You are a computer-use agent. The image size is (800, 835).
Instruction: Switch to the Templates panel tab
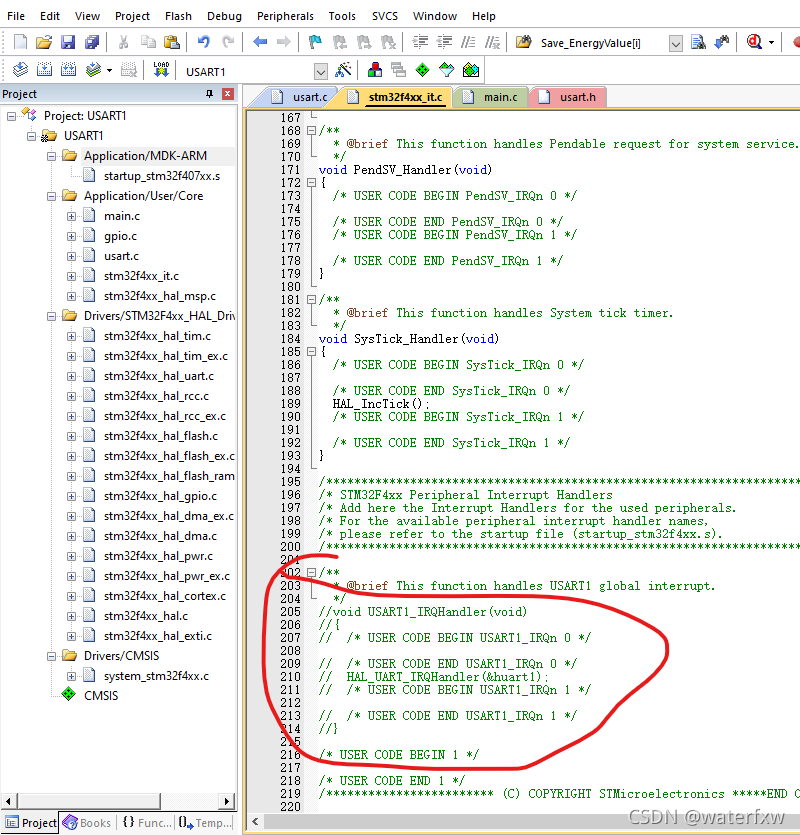(206, 823)
